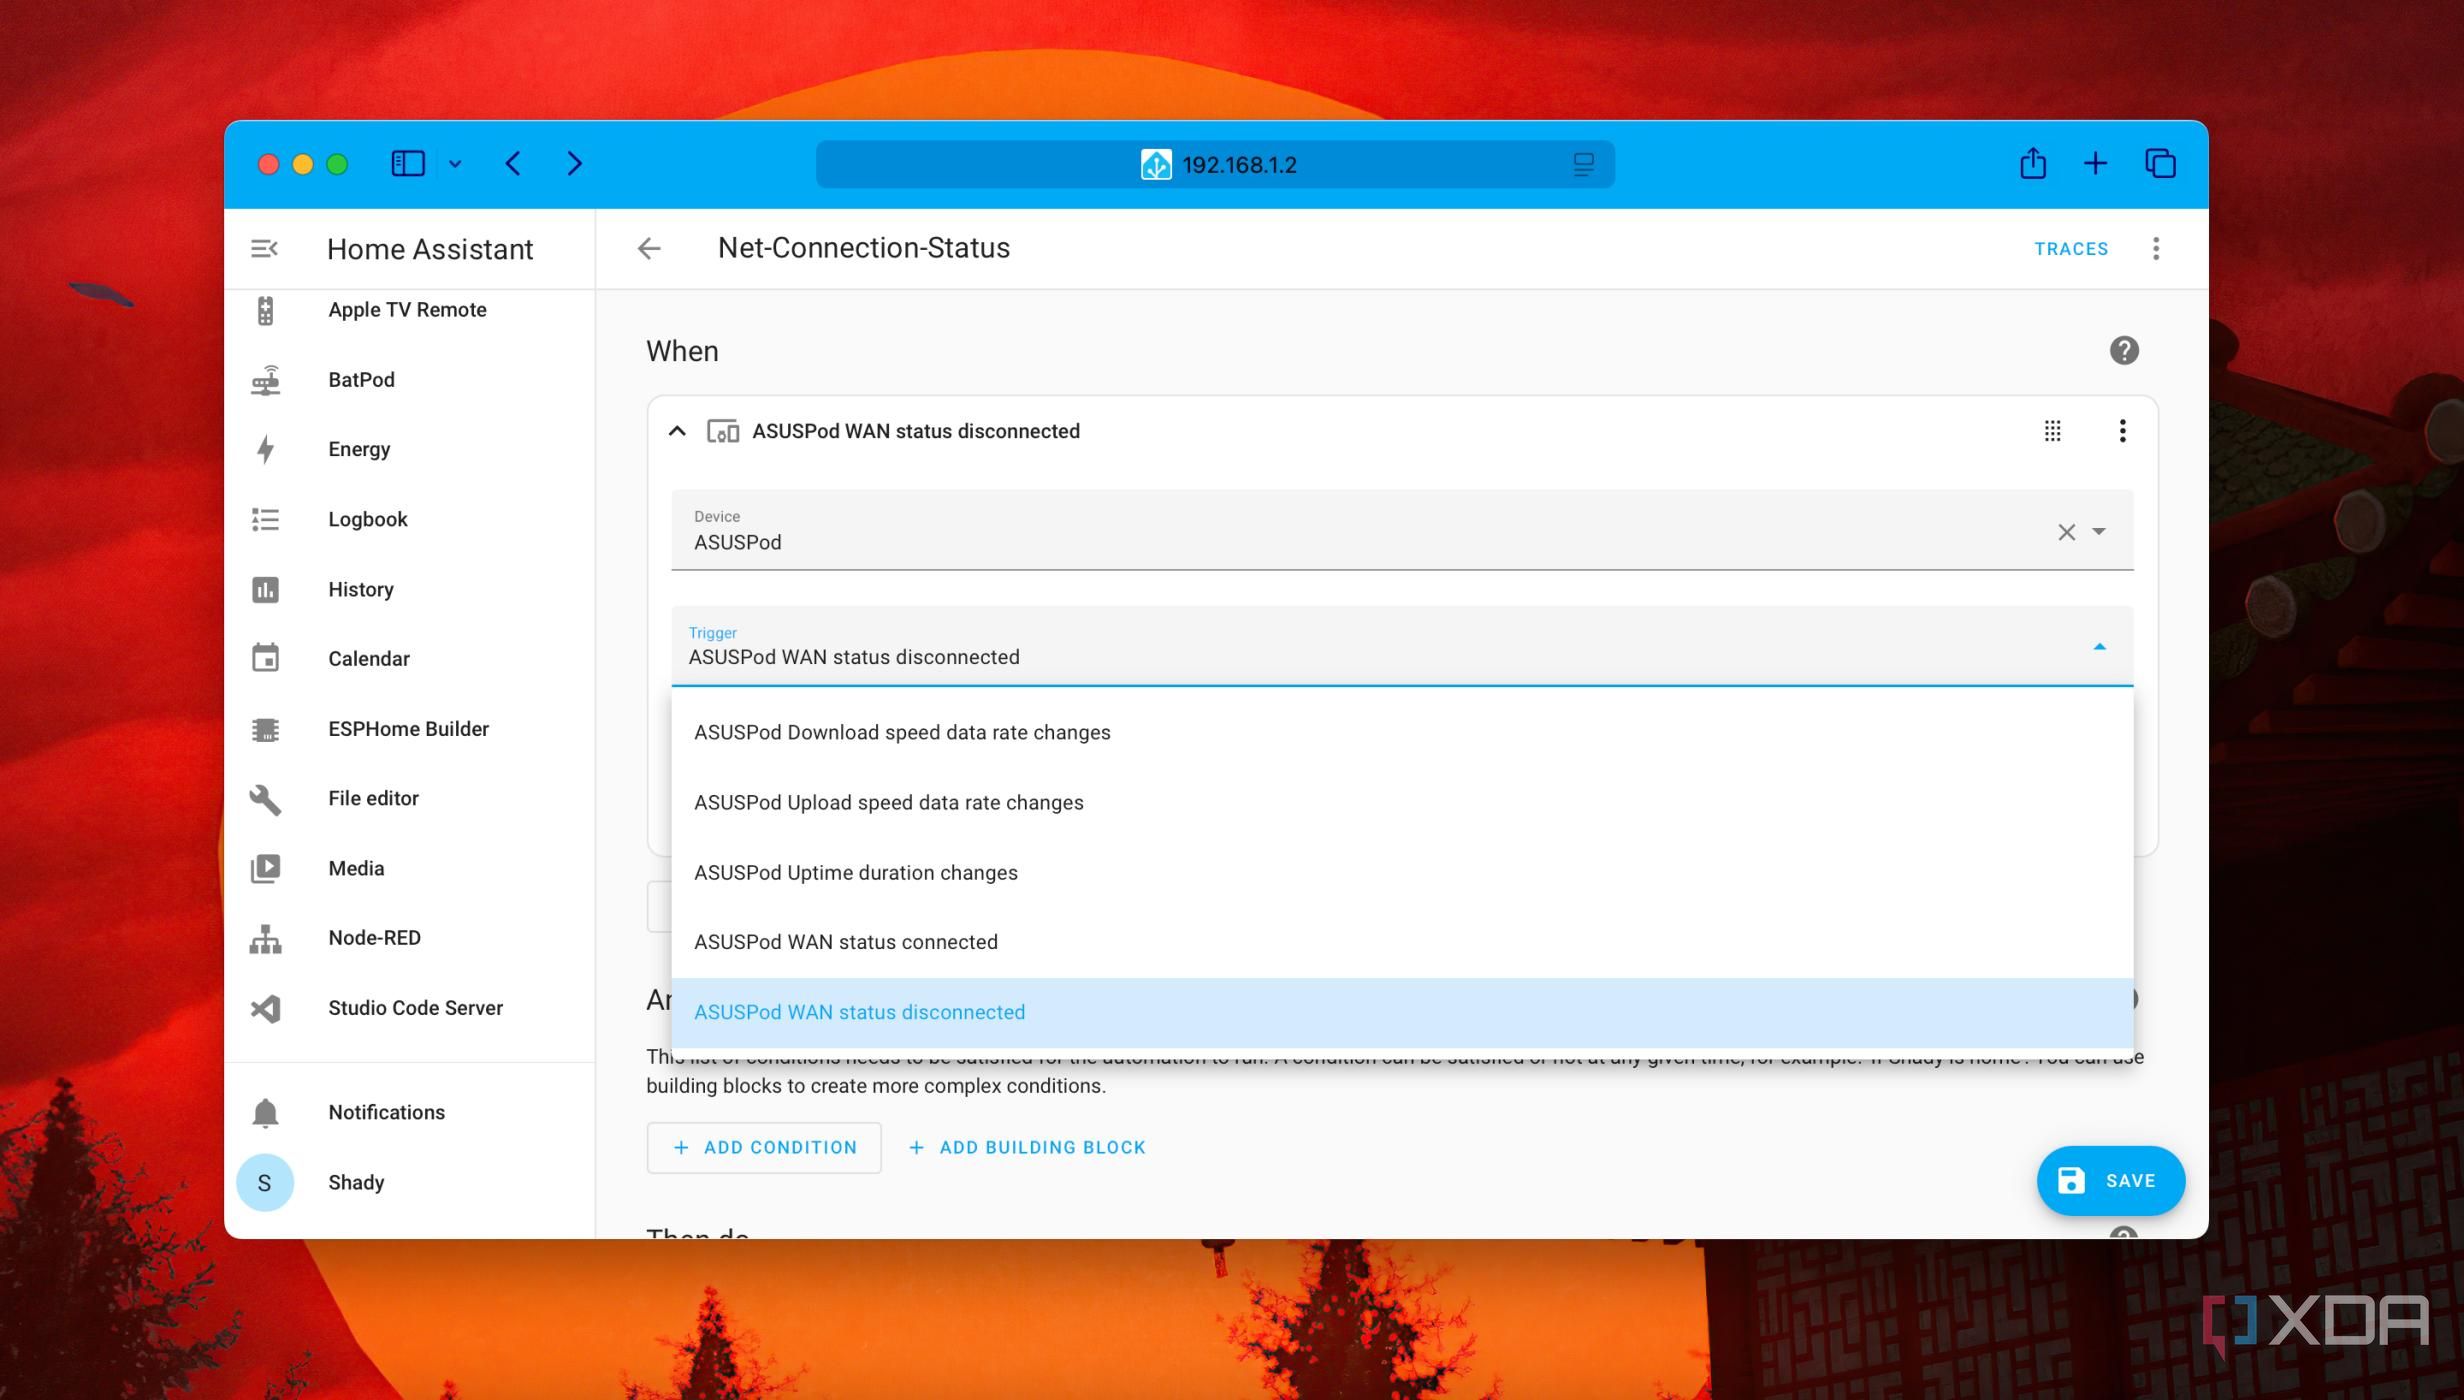Toggle Safari sidebar panel button
Image resolution: width=2464 pixels, height=1400 pixels.
point(408,164)
